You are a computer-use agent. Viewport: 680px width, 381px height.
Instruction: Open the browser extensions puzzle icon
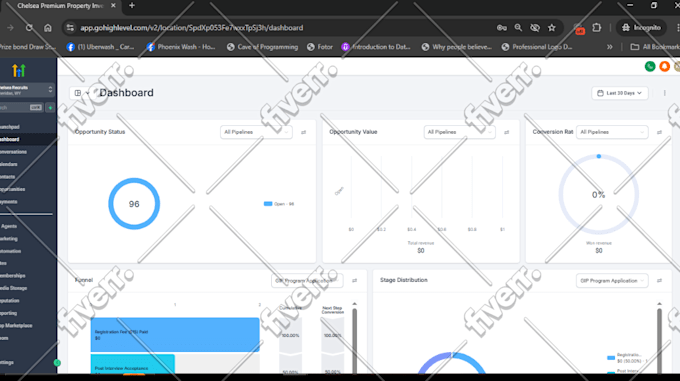[597, 28]
